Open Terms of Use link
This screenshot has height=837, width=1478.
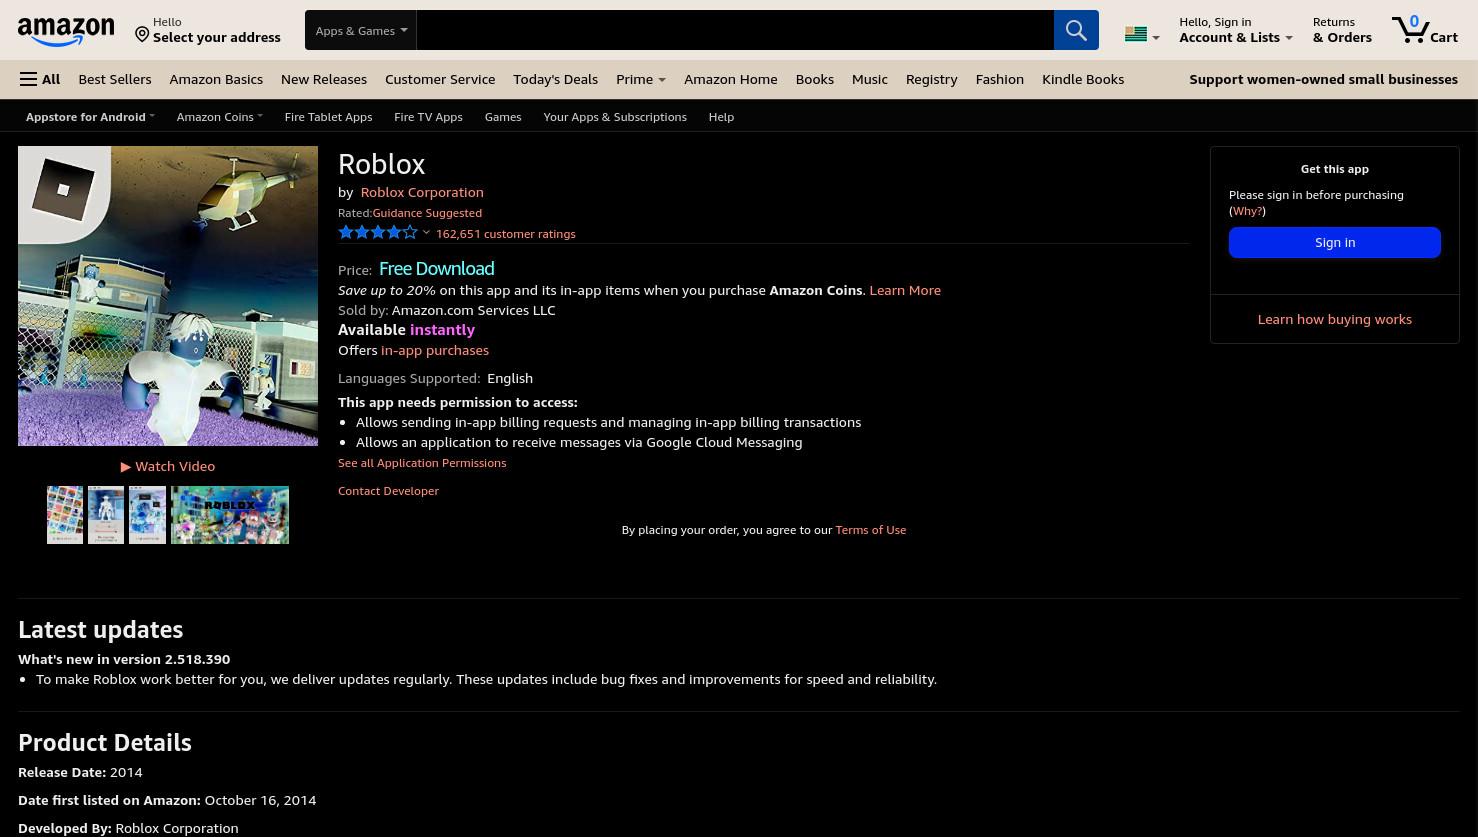click(871, 530)
